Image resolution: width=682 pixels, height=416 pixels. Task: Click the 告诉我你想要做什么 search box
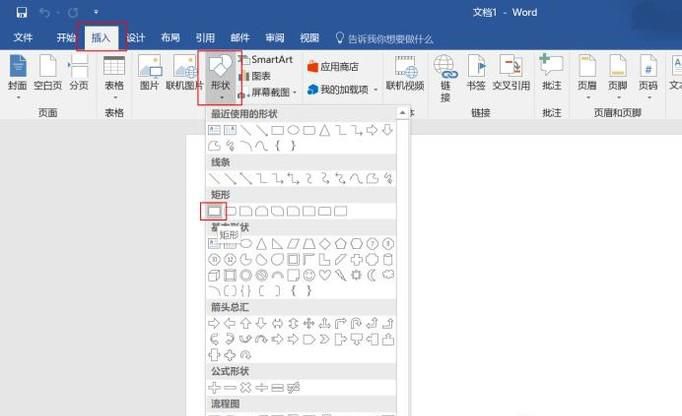click(389, 38)
